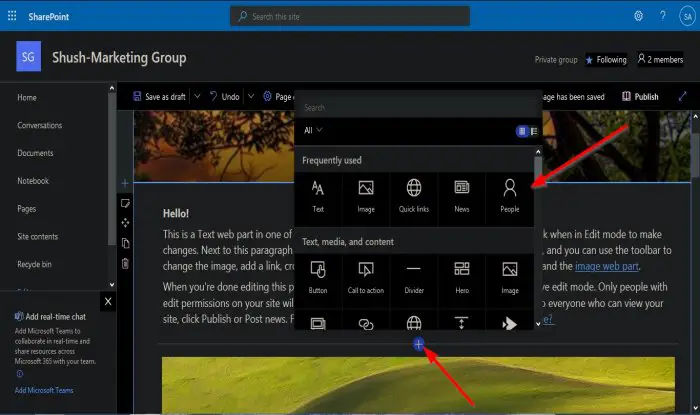Click the Undo button
This screenshot has height=415, width=700.
(225, 96)
